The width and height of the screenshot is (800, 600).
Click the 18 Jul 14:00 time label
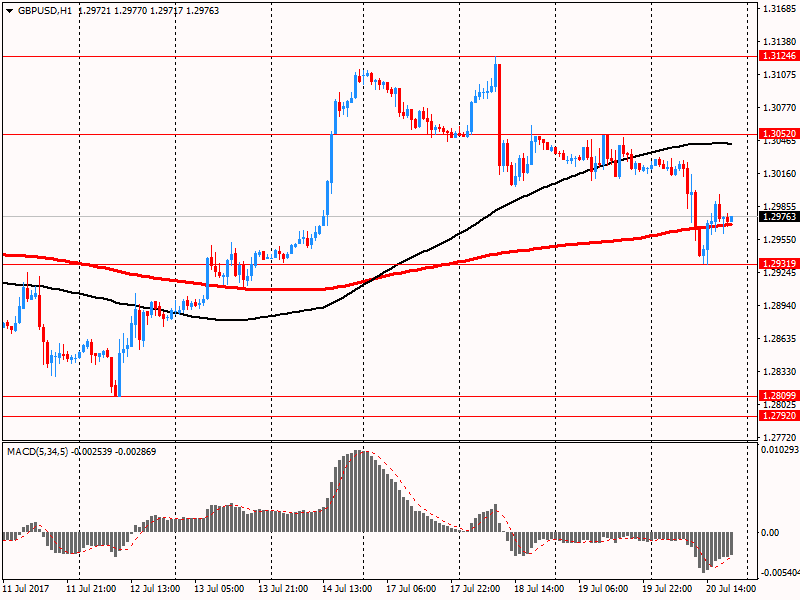539,588
